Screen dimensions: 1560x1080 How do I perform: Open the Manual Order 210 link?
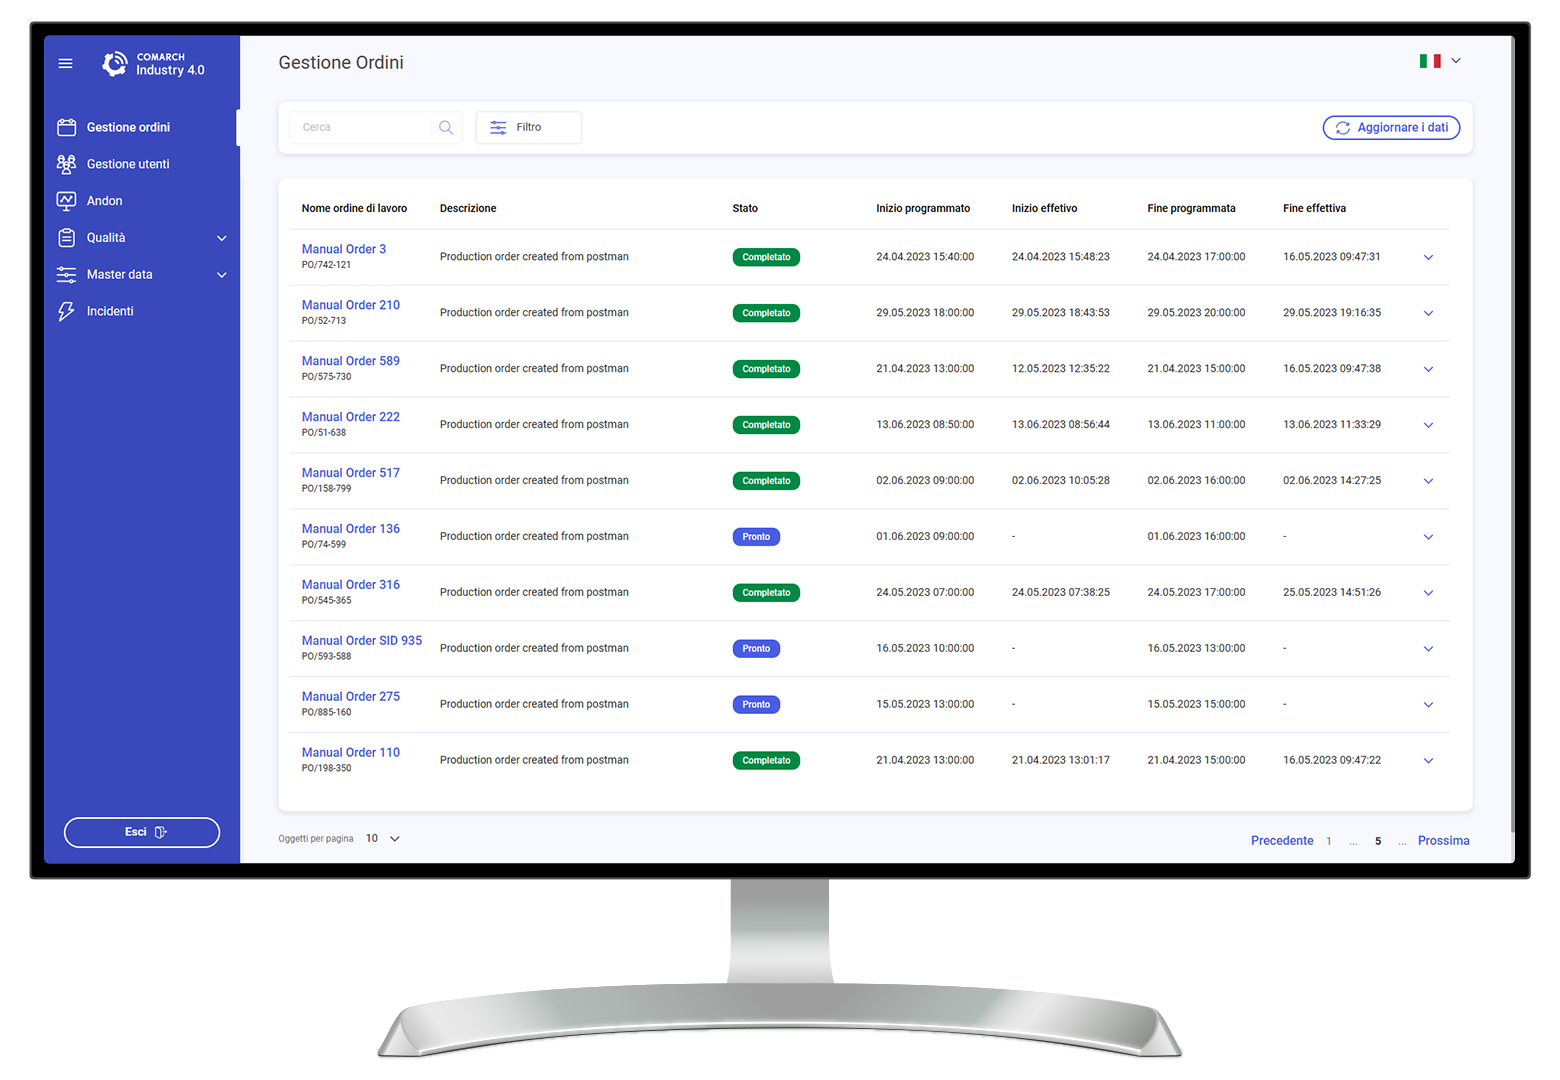351,305
